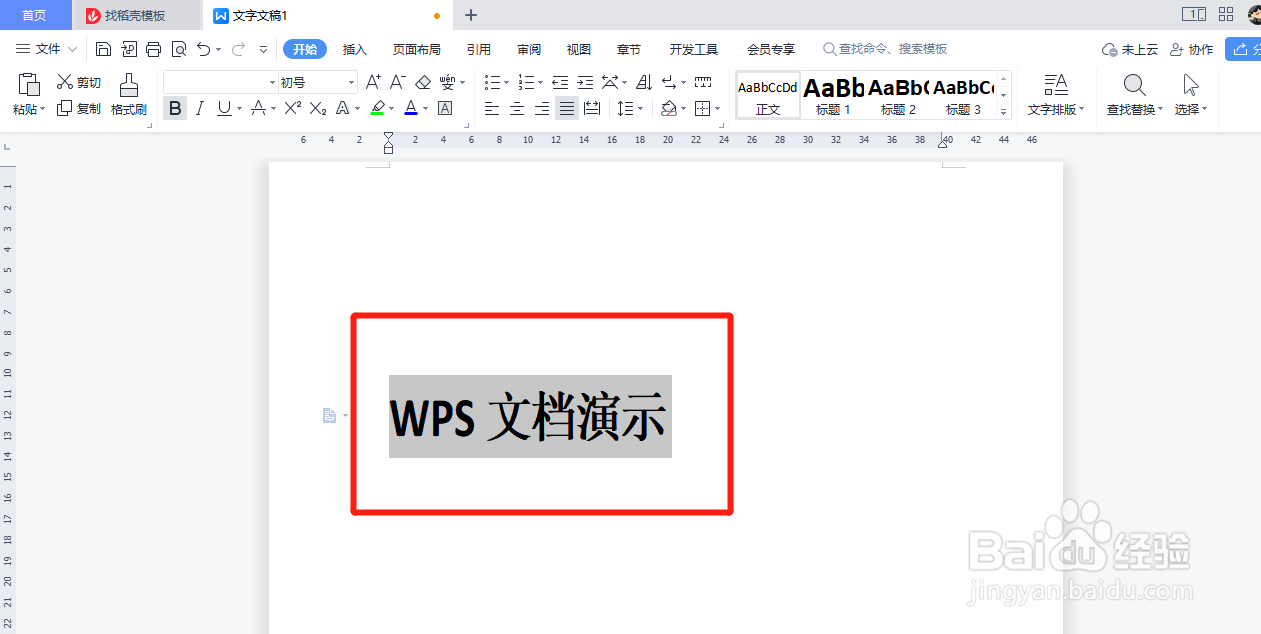
Task: Open the window grid layout icon
Action: pyautogui.click(x=1226, y=14)
